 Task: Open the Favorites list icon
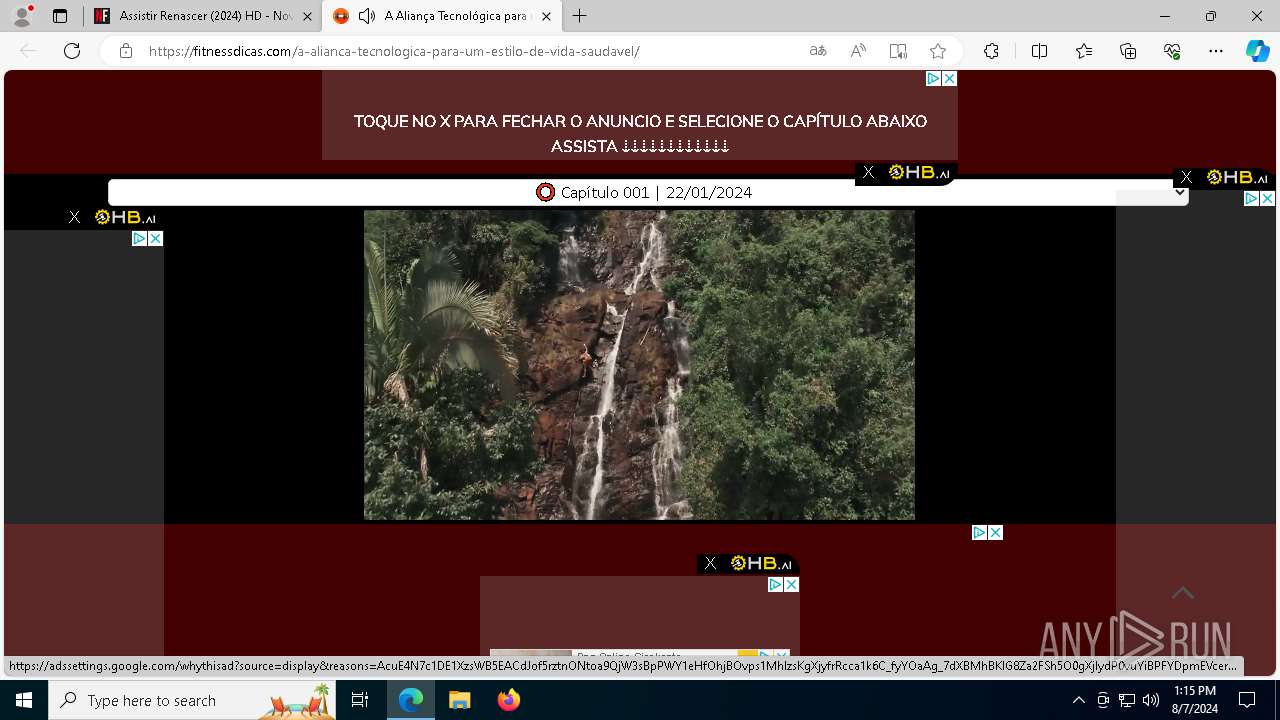[1084, 51]
